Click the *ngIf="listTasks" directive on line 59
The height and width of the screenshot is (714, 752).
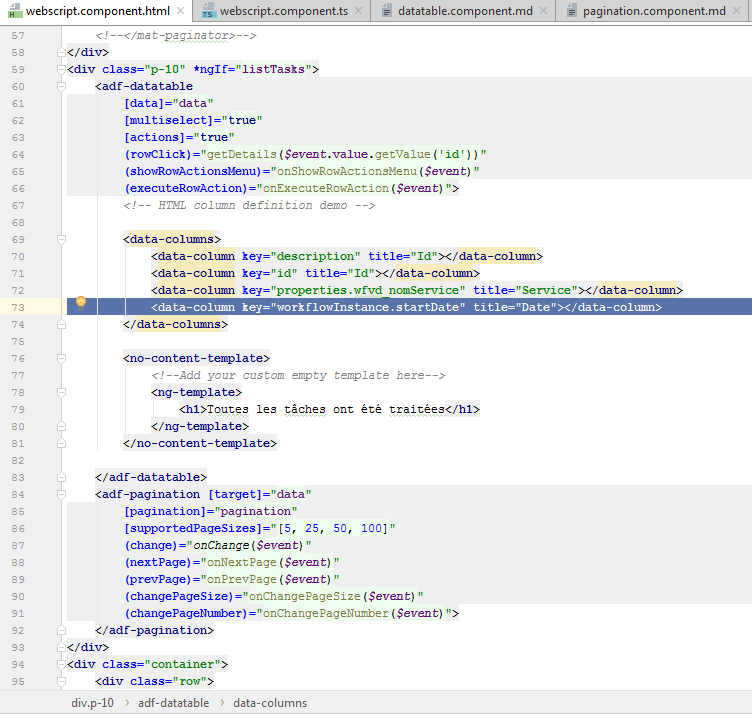coord(252,70)
